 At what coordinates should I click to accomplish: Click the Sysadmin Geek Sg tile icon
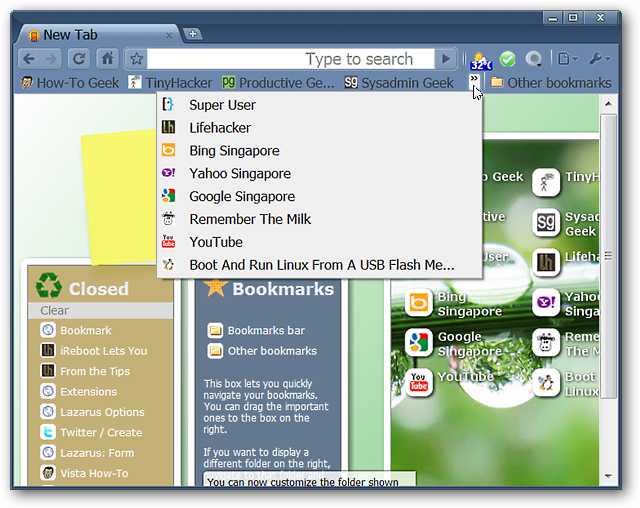(x=546, y=222)
